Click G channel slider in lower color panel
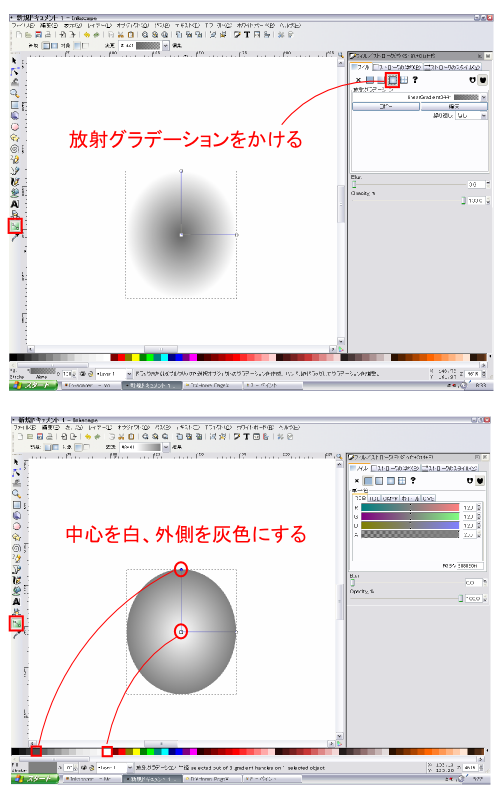The height and width of the screenshot is (800, 500). [x=410, y=516]
